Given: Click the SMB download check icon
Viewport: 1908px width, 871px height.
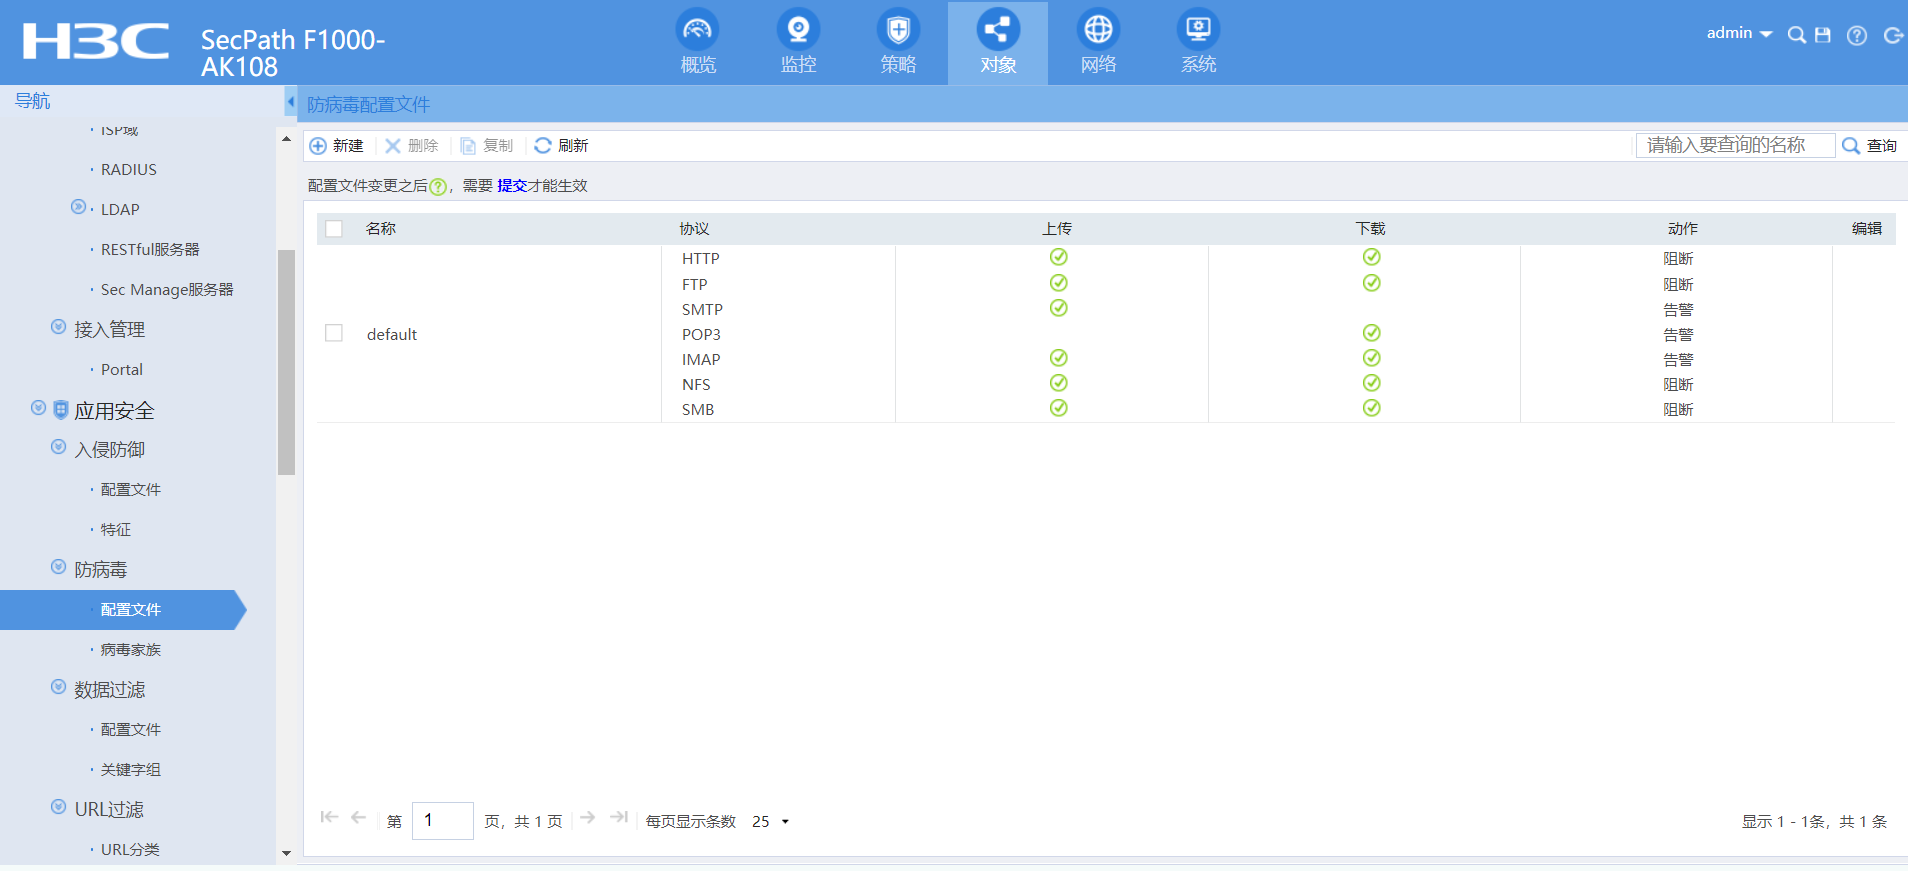Looking at the screenshot, I should (x=1372, y=408).
